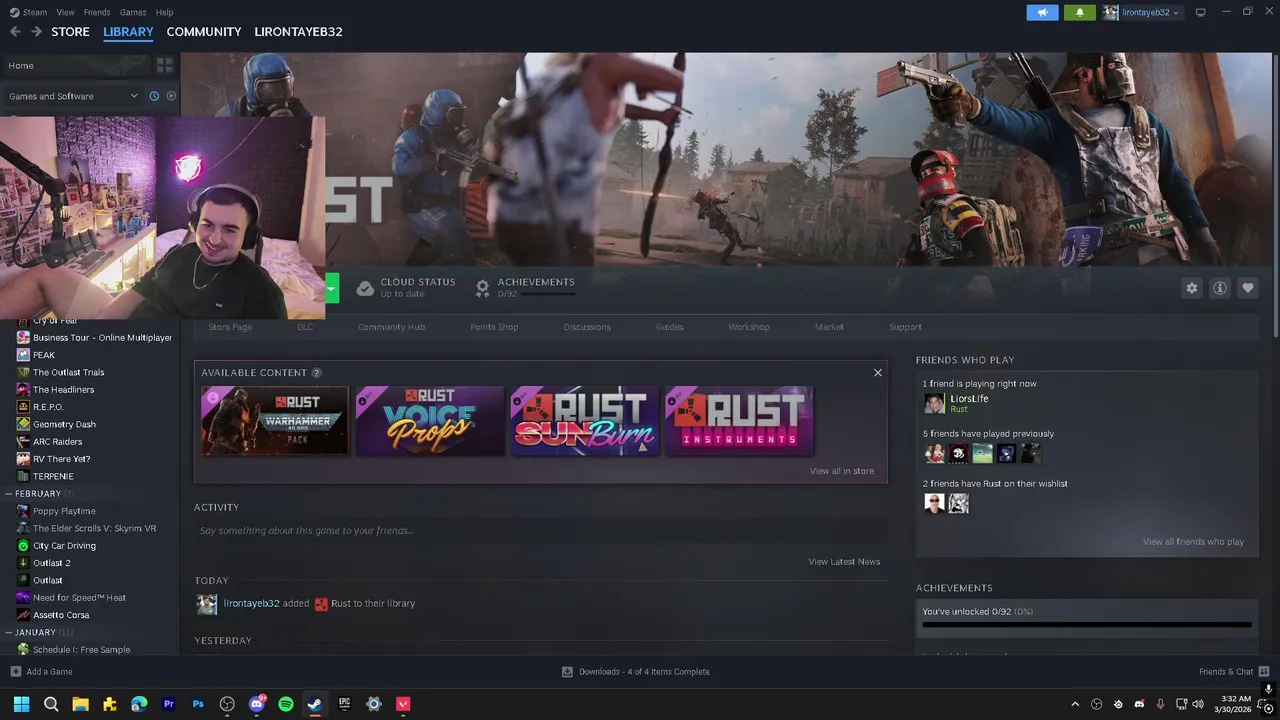Go forward with the right arrow
The height and width of the screenshot is (720, 1280).
click(x=36, y=32)
